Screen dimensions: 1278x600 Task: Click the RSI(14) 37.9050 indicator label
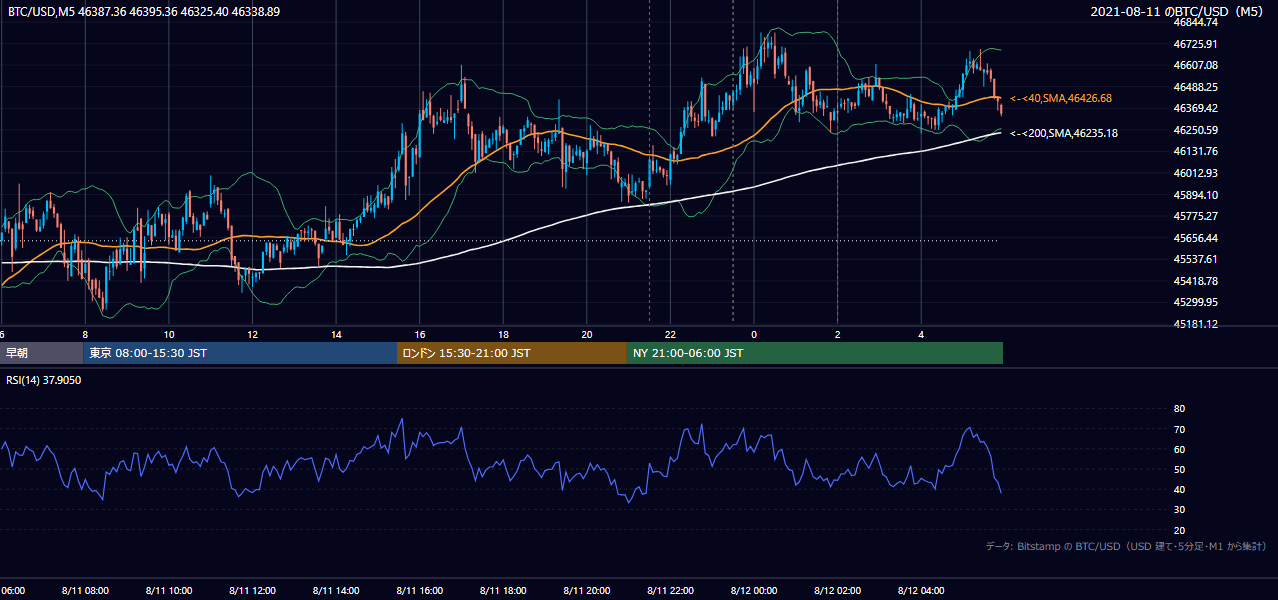[x=44, y=380]
